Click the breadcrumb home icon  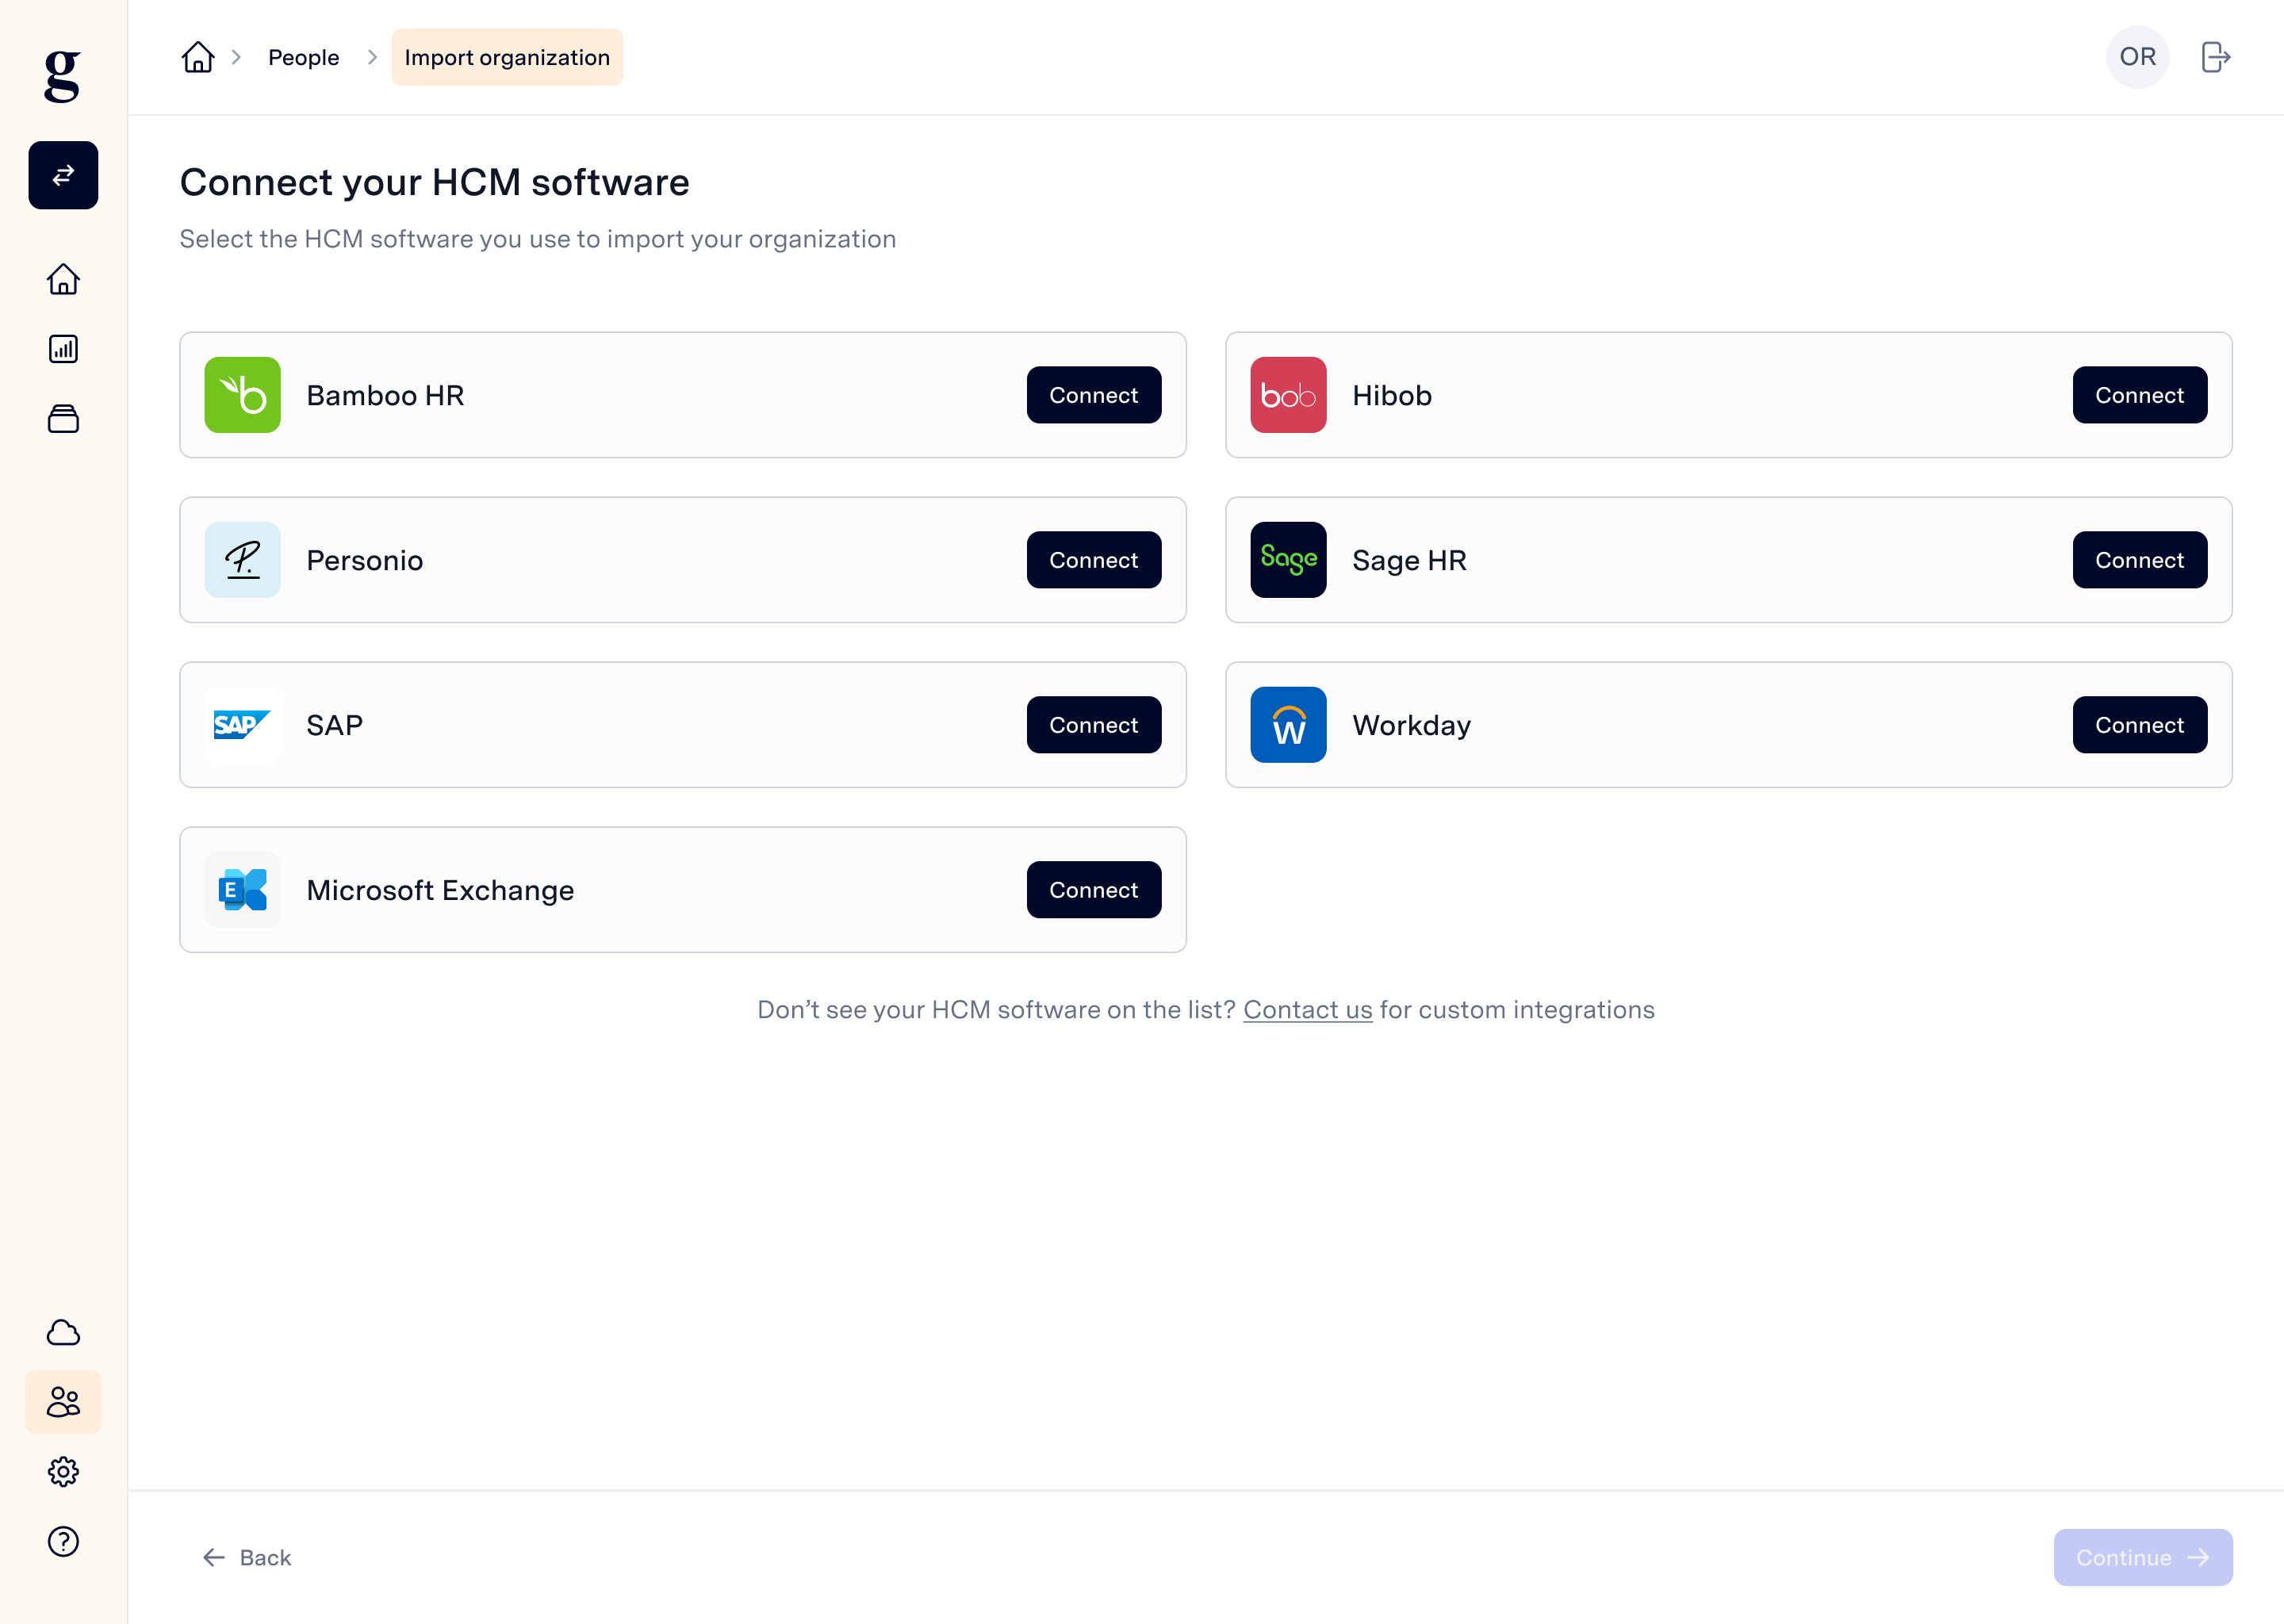[x=198, y=57]
